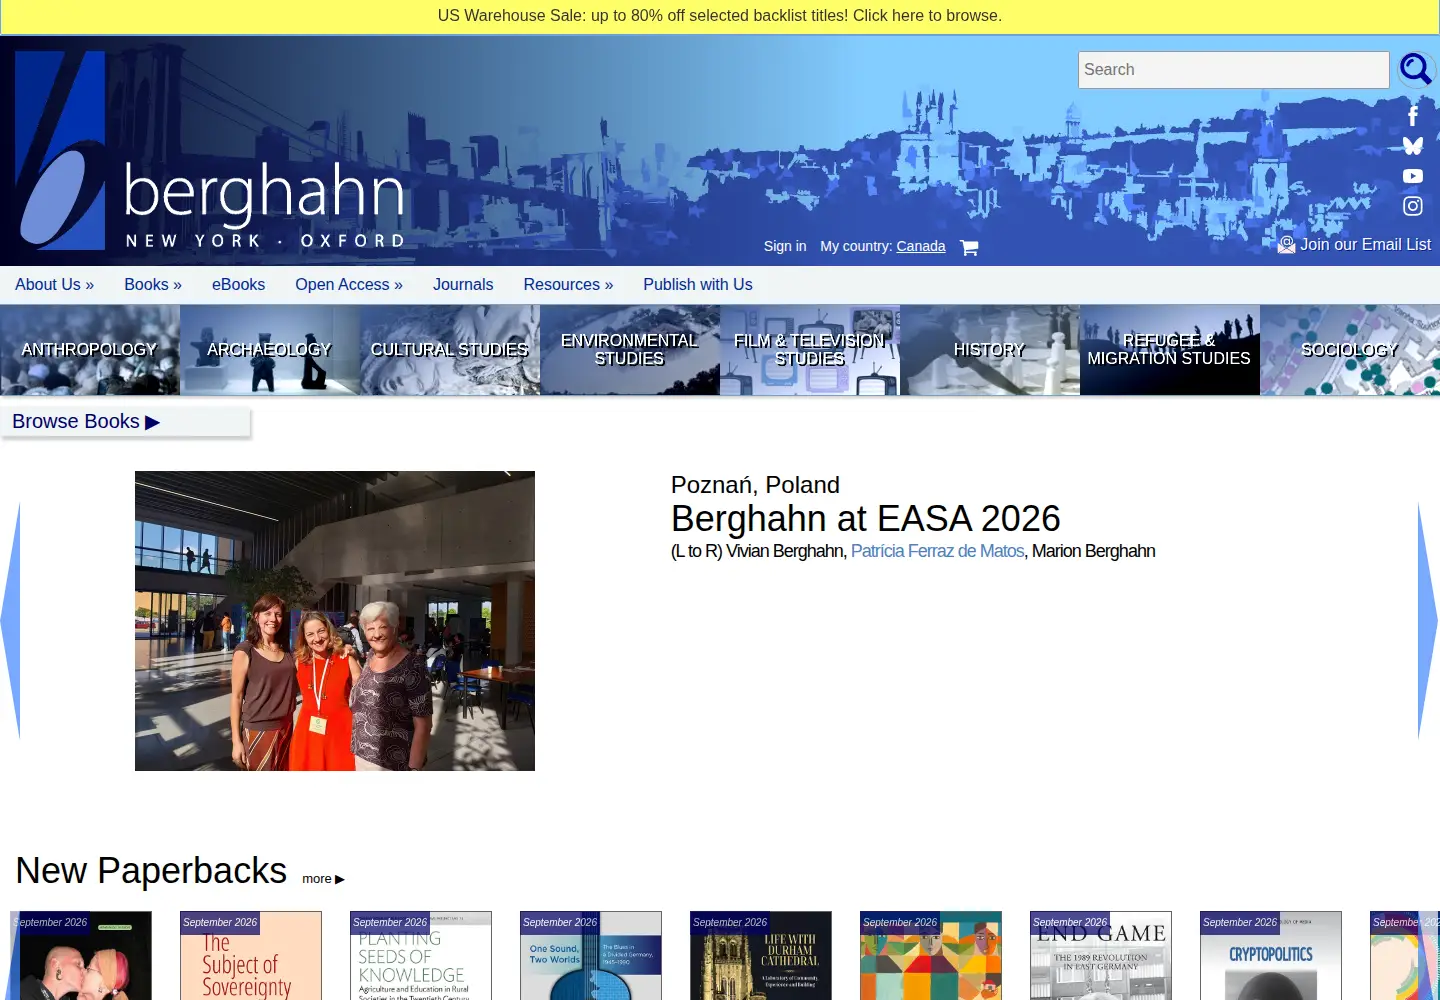The image size is (1440, 1000).
Task: Select the Cultural Studies subject tile
Action: (x=450, y=350)
